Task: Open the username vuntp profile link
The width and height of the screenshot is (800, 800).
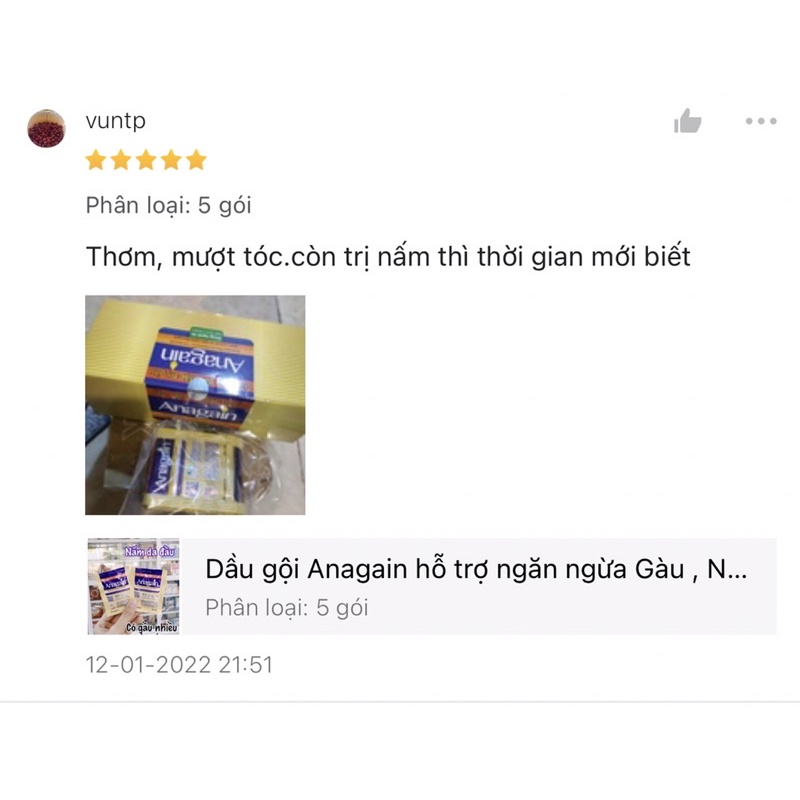Action: click(116, 121)
